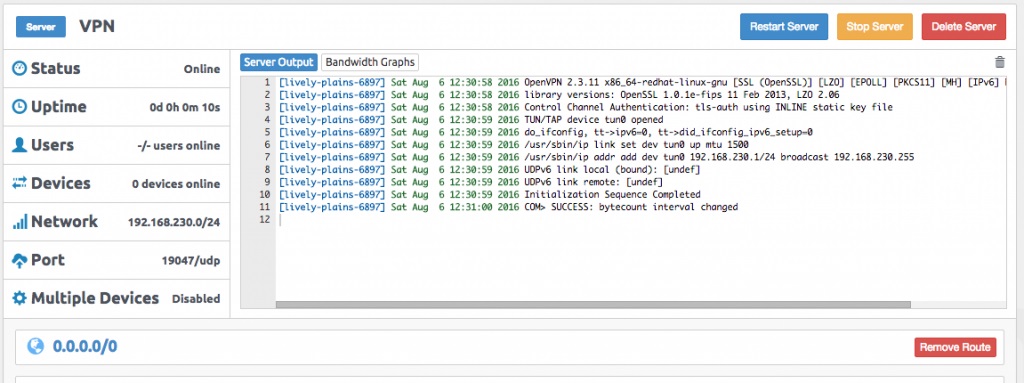Click the -/- users online value
Screen dimensions: 1024x383
(179, 146)
